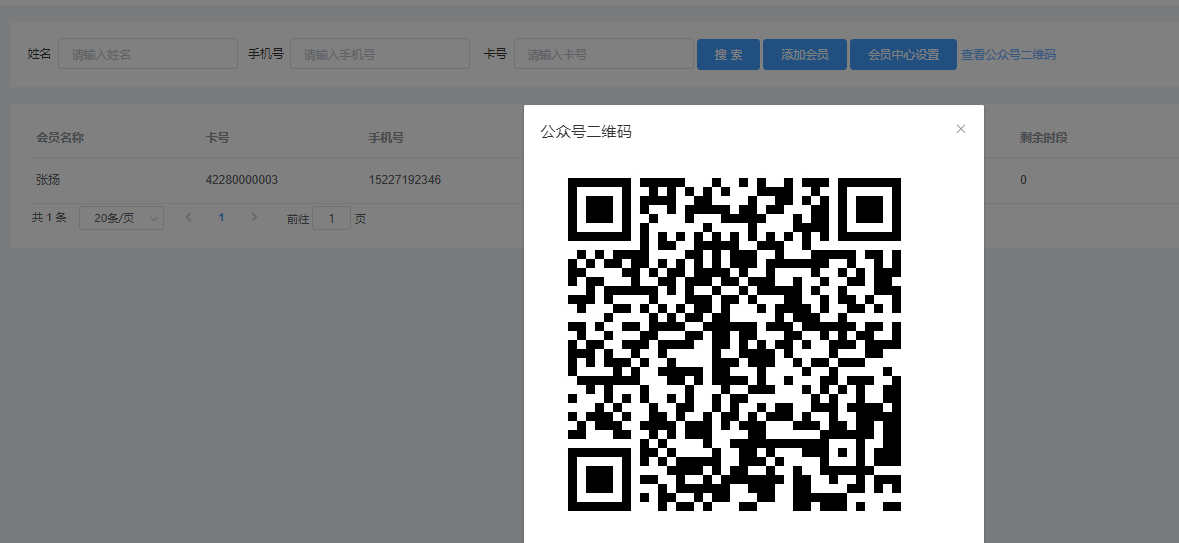Focus the 姓名 input field
Screen dimensions: 1179x543
point(148,54)
